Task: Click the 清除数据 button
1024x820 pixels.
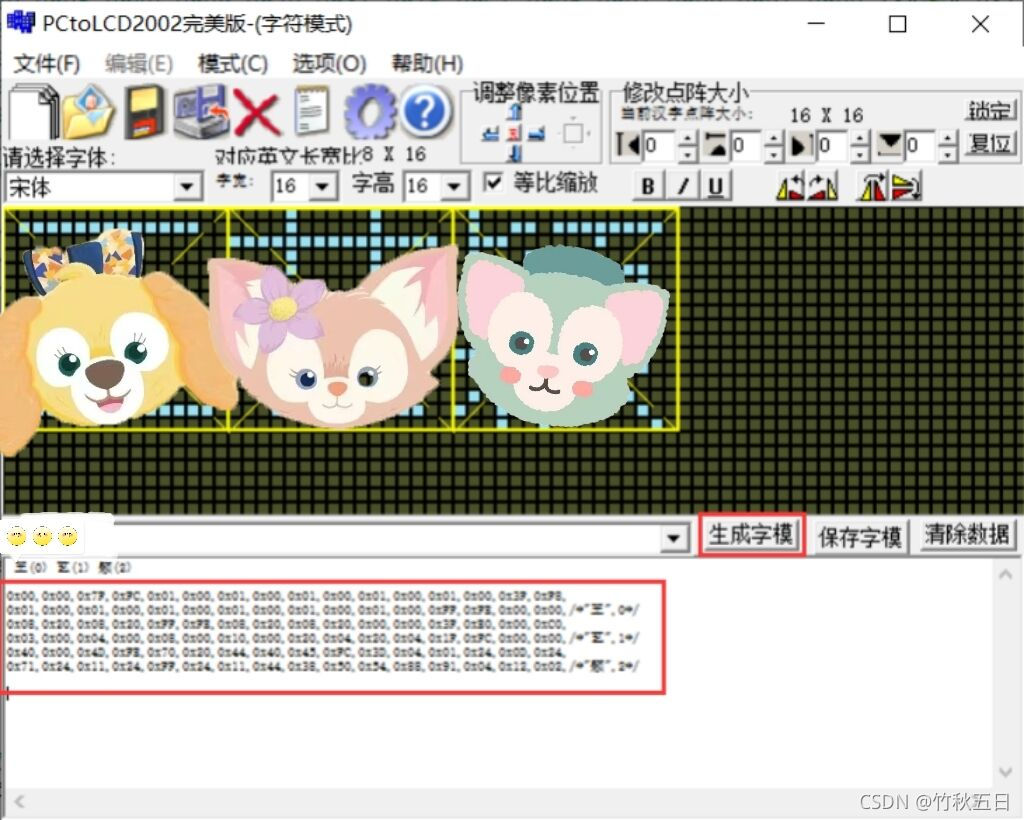Action: tap(967, 535)
